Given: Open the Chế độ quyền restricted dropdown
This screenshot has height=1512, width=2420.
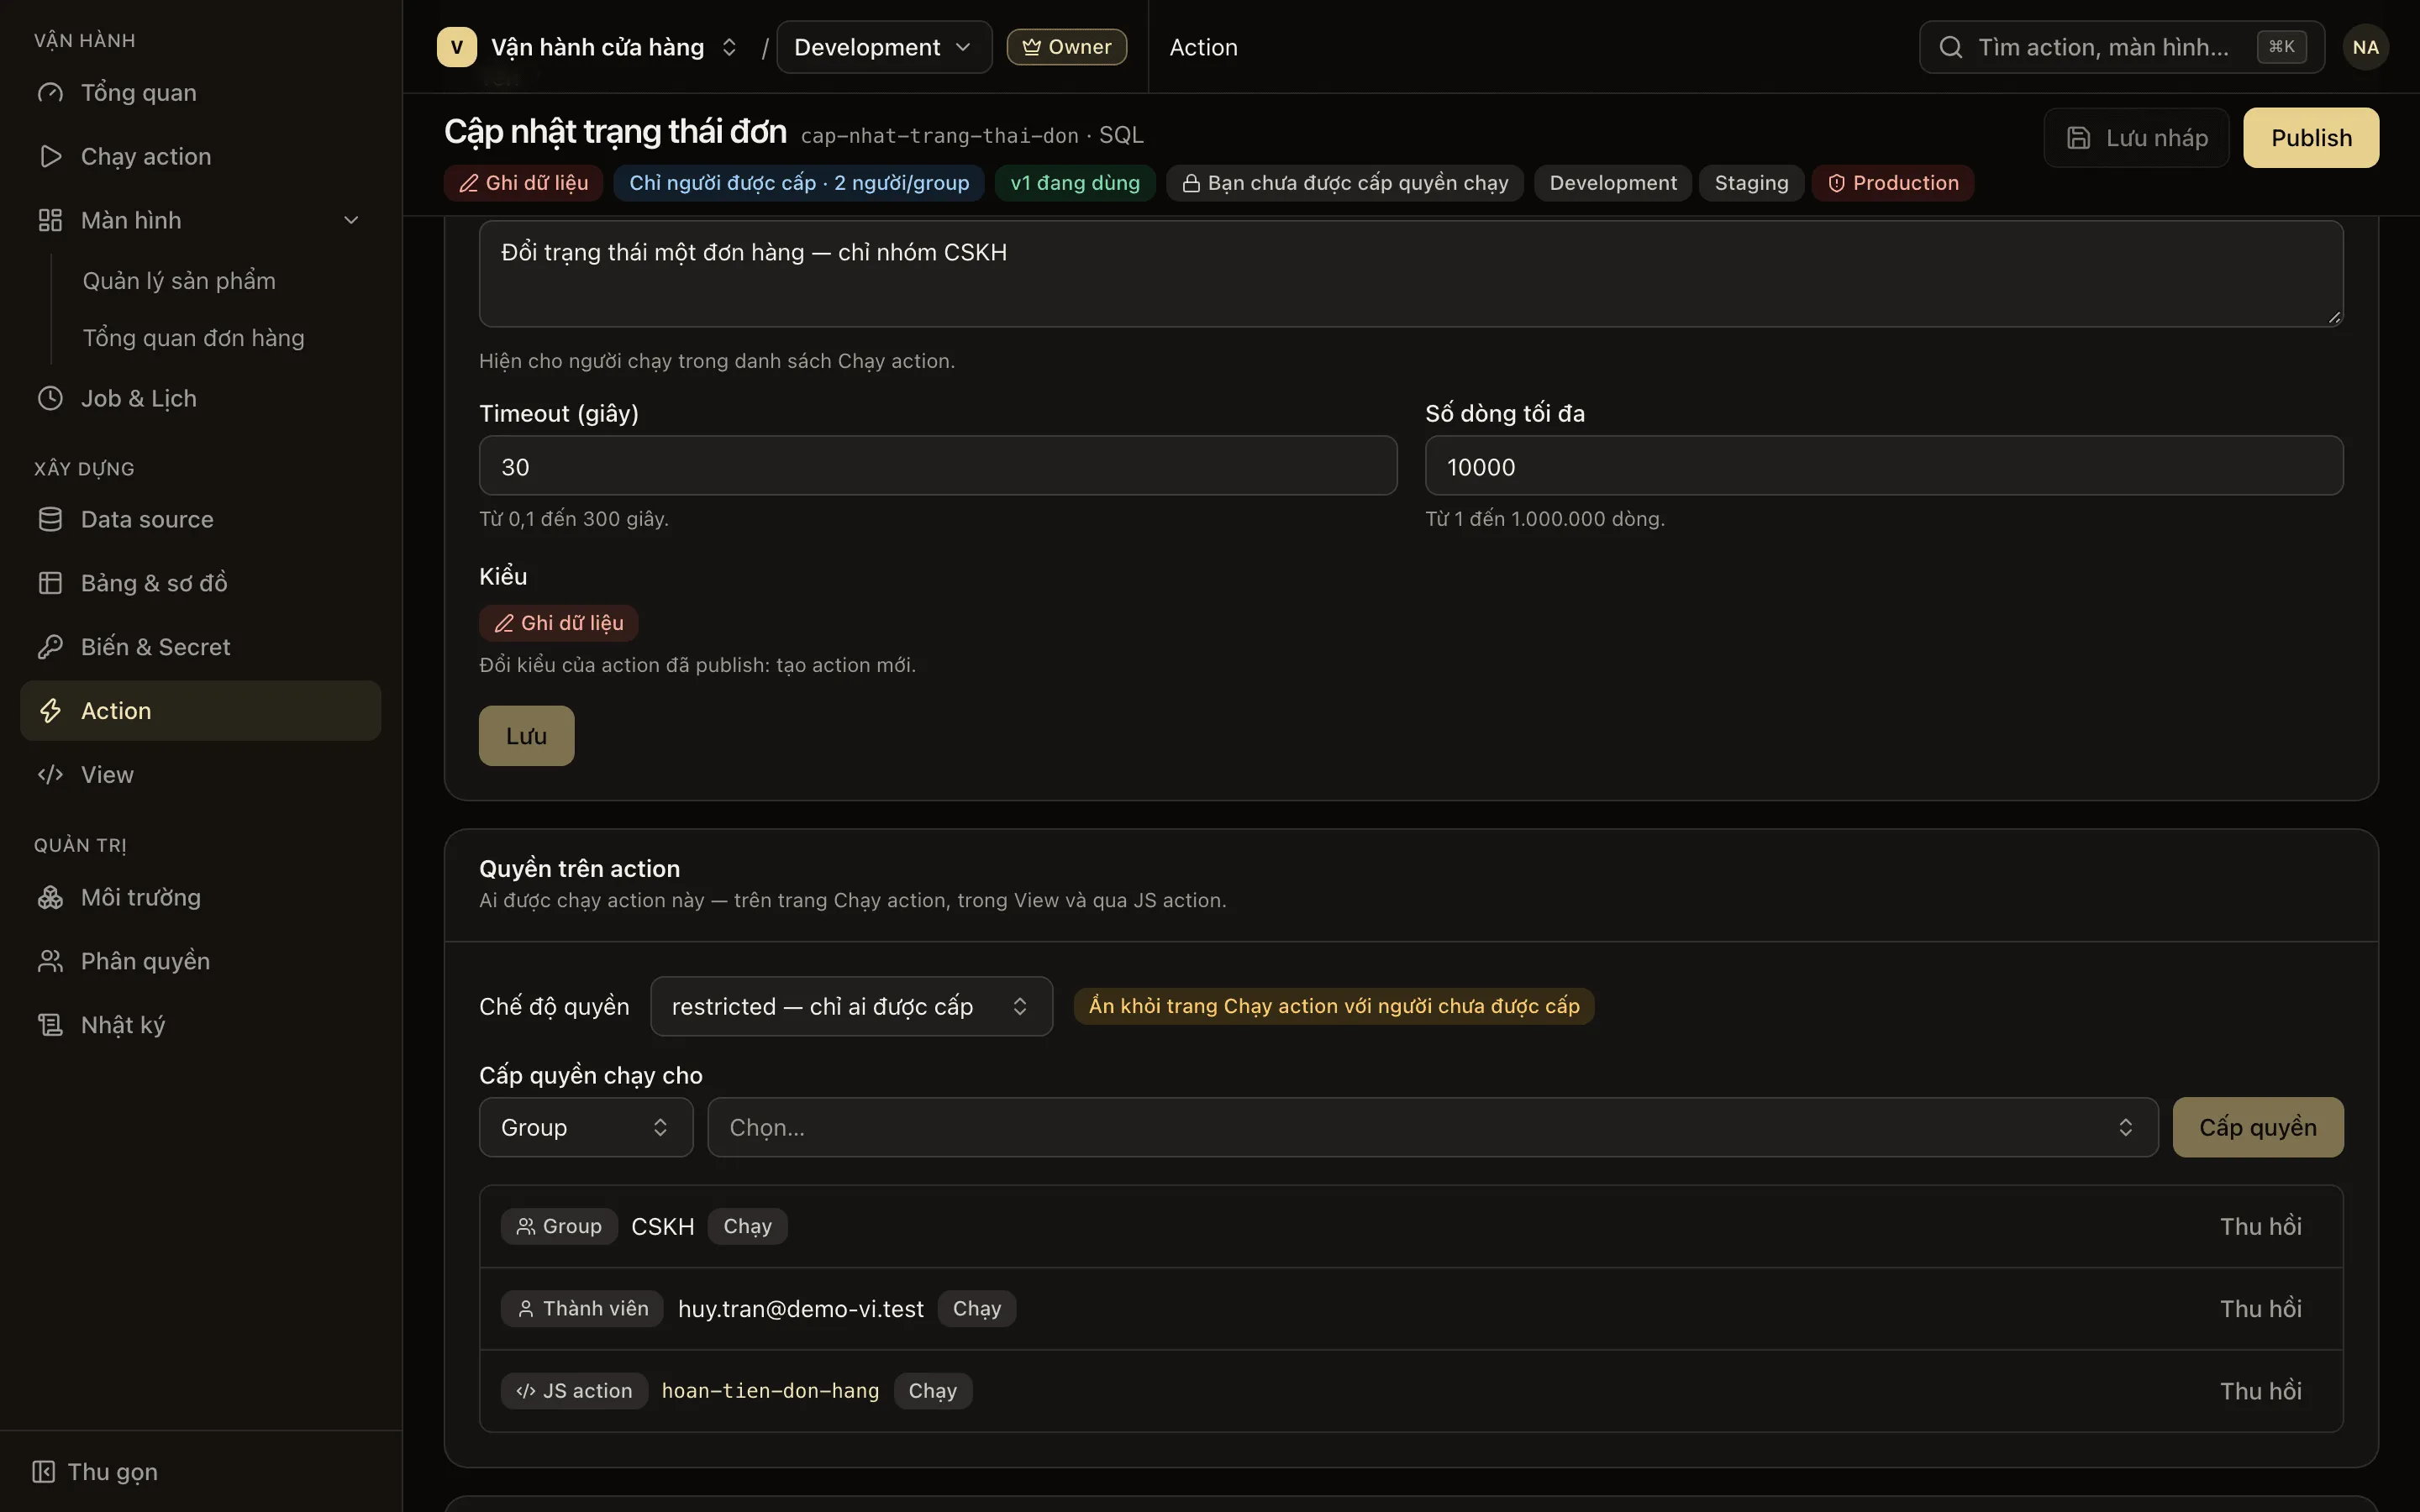Looking at the screenshot, I should tap(850, 1006).
